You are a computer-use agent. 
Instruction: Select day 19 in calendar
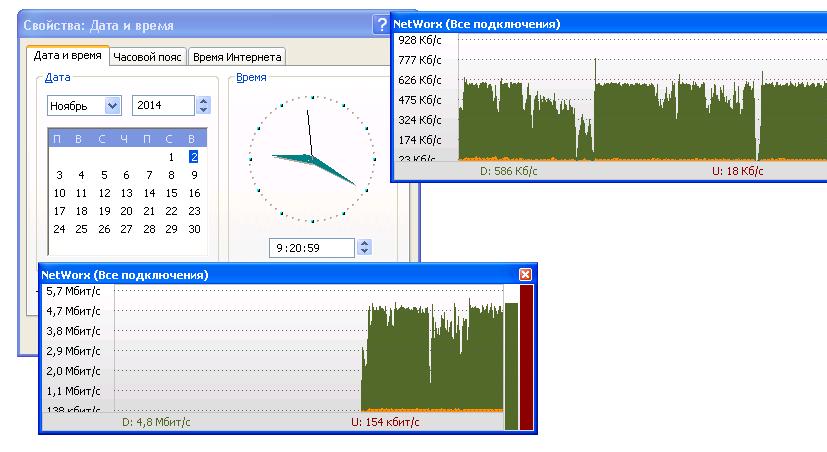[x=104, y=211]
